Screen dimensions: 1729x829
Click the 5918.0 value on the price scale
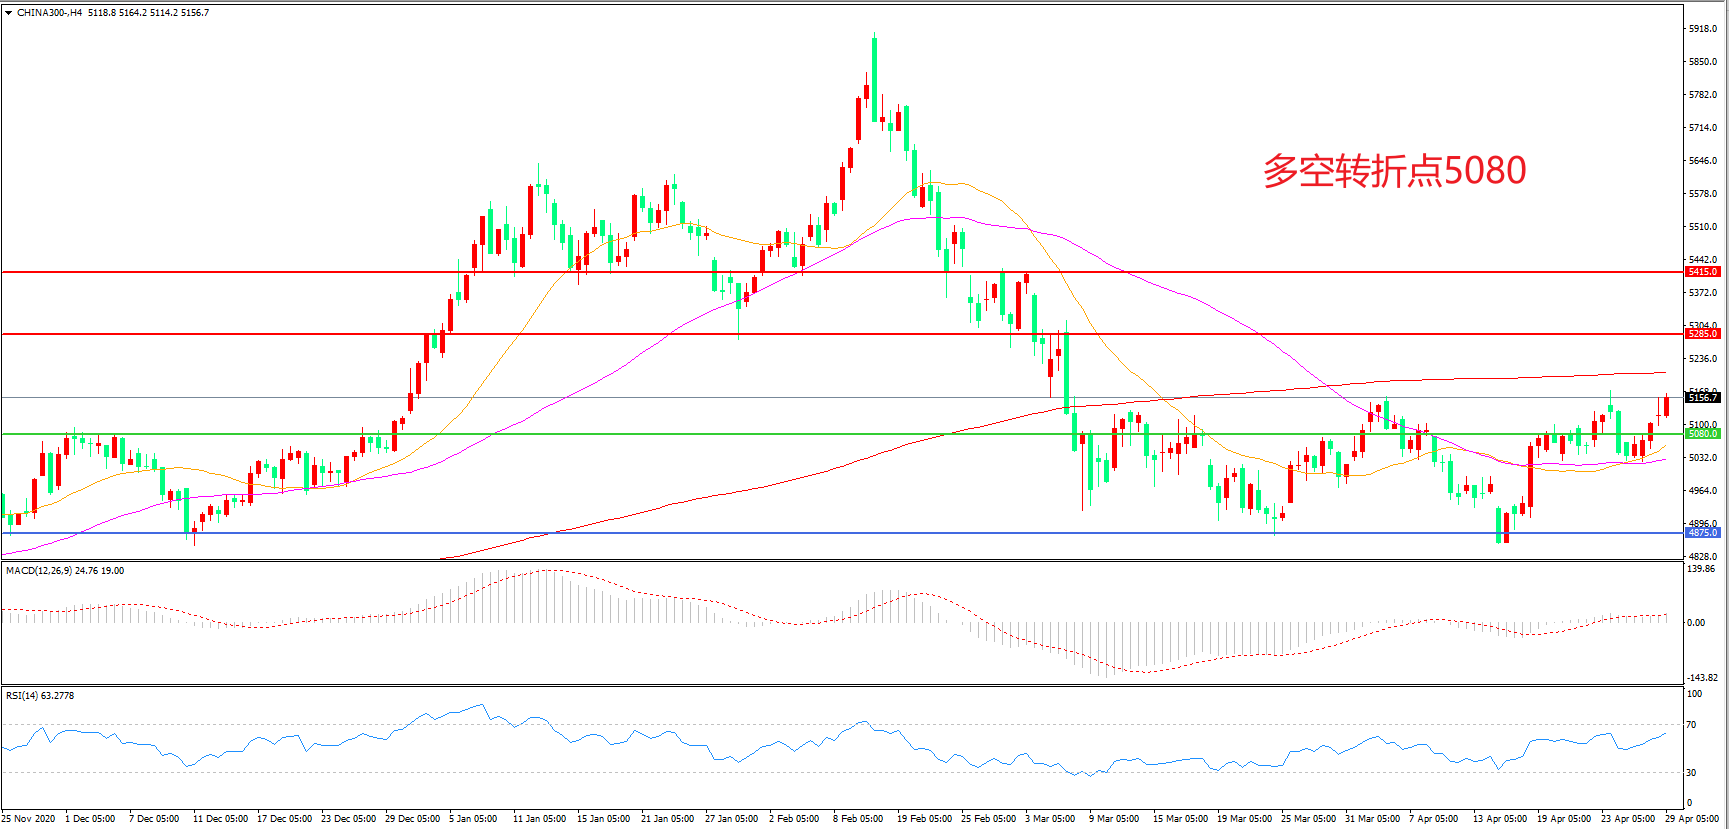coord(1702,29)
